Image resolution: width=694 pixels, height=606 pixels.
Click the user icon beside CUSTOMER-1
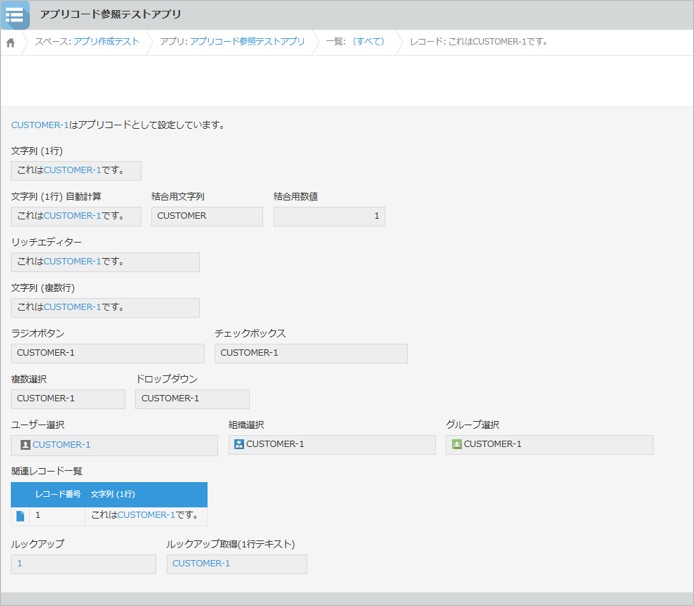tap(26, 444)
